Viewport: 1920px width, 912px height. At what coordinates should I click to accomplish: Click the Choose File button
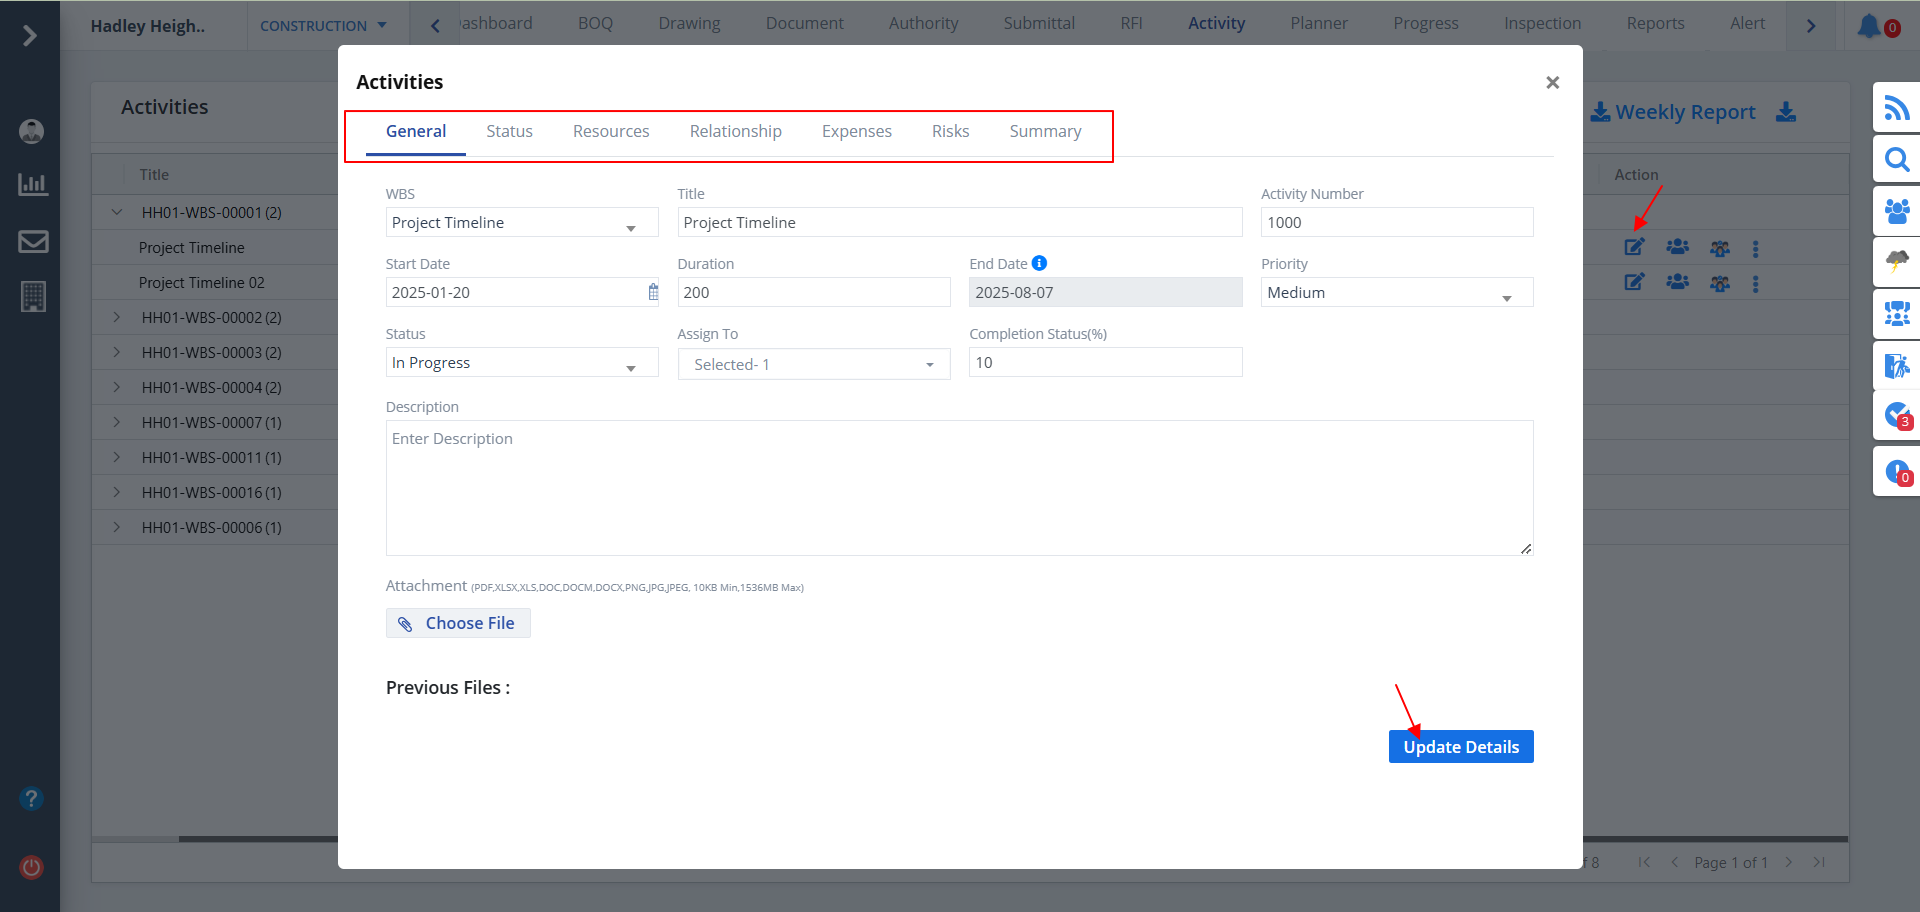(x=458, y=623)
